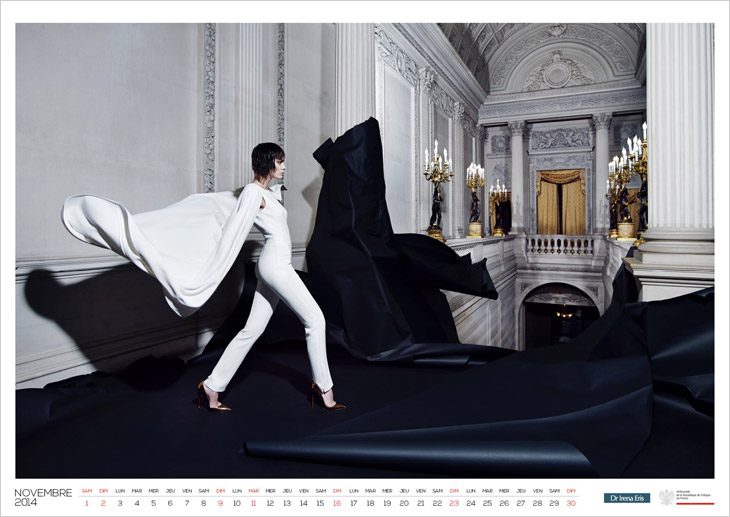
Task: Click the model's front gold high heel
Action: [x=326, y=399]
